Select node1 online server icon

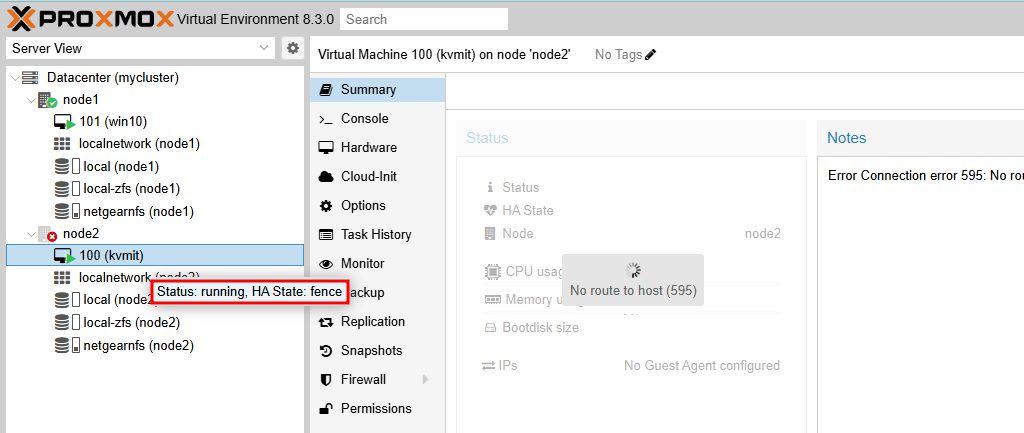point(47,101)
